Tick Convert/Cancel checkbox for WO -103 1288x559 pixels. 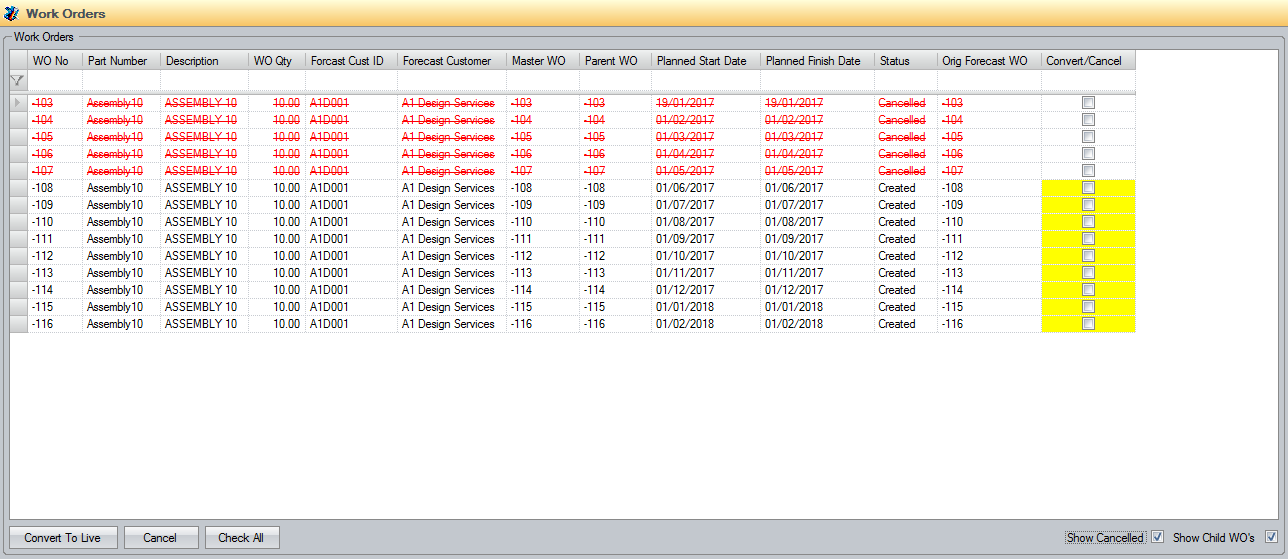[x=1088, y=103]
